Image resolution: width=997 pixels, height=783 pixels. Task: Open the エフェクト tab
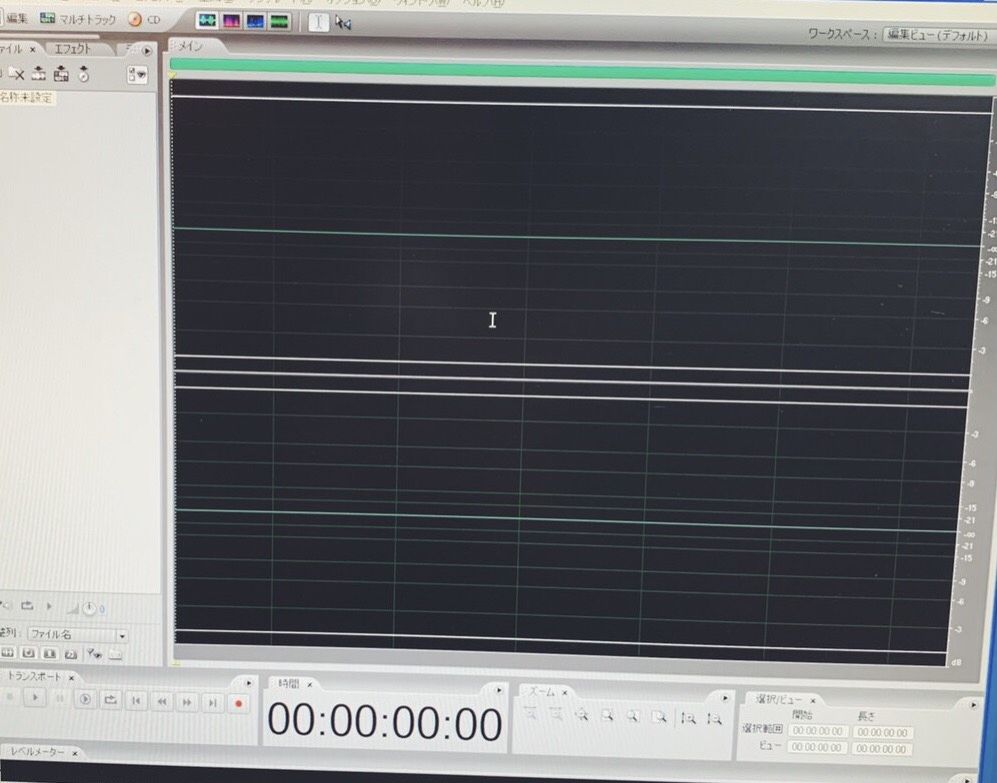(72, 49)
